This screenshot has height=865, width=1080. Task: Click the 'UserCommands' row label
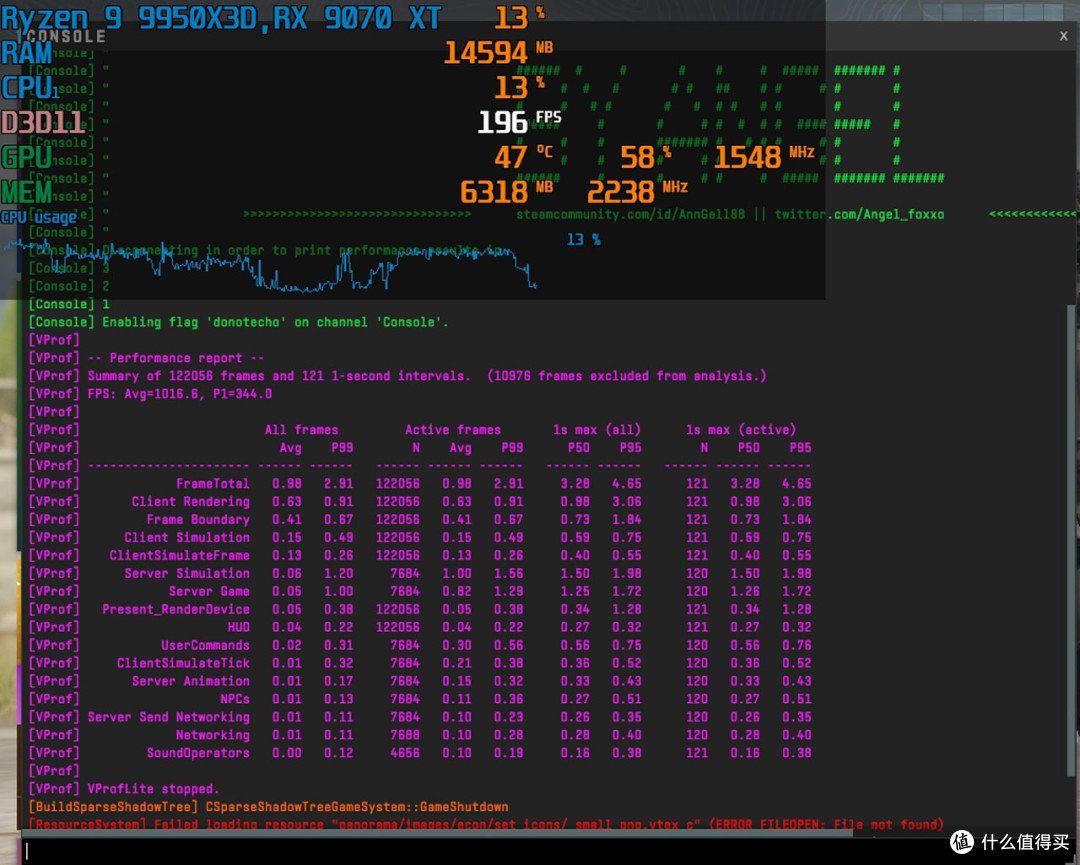206,645
